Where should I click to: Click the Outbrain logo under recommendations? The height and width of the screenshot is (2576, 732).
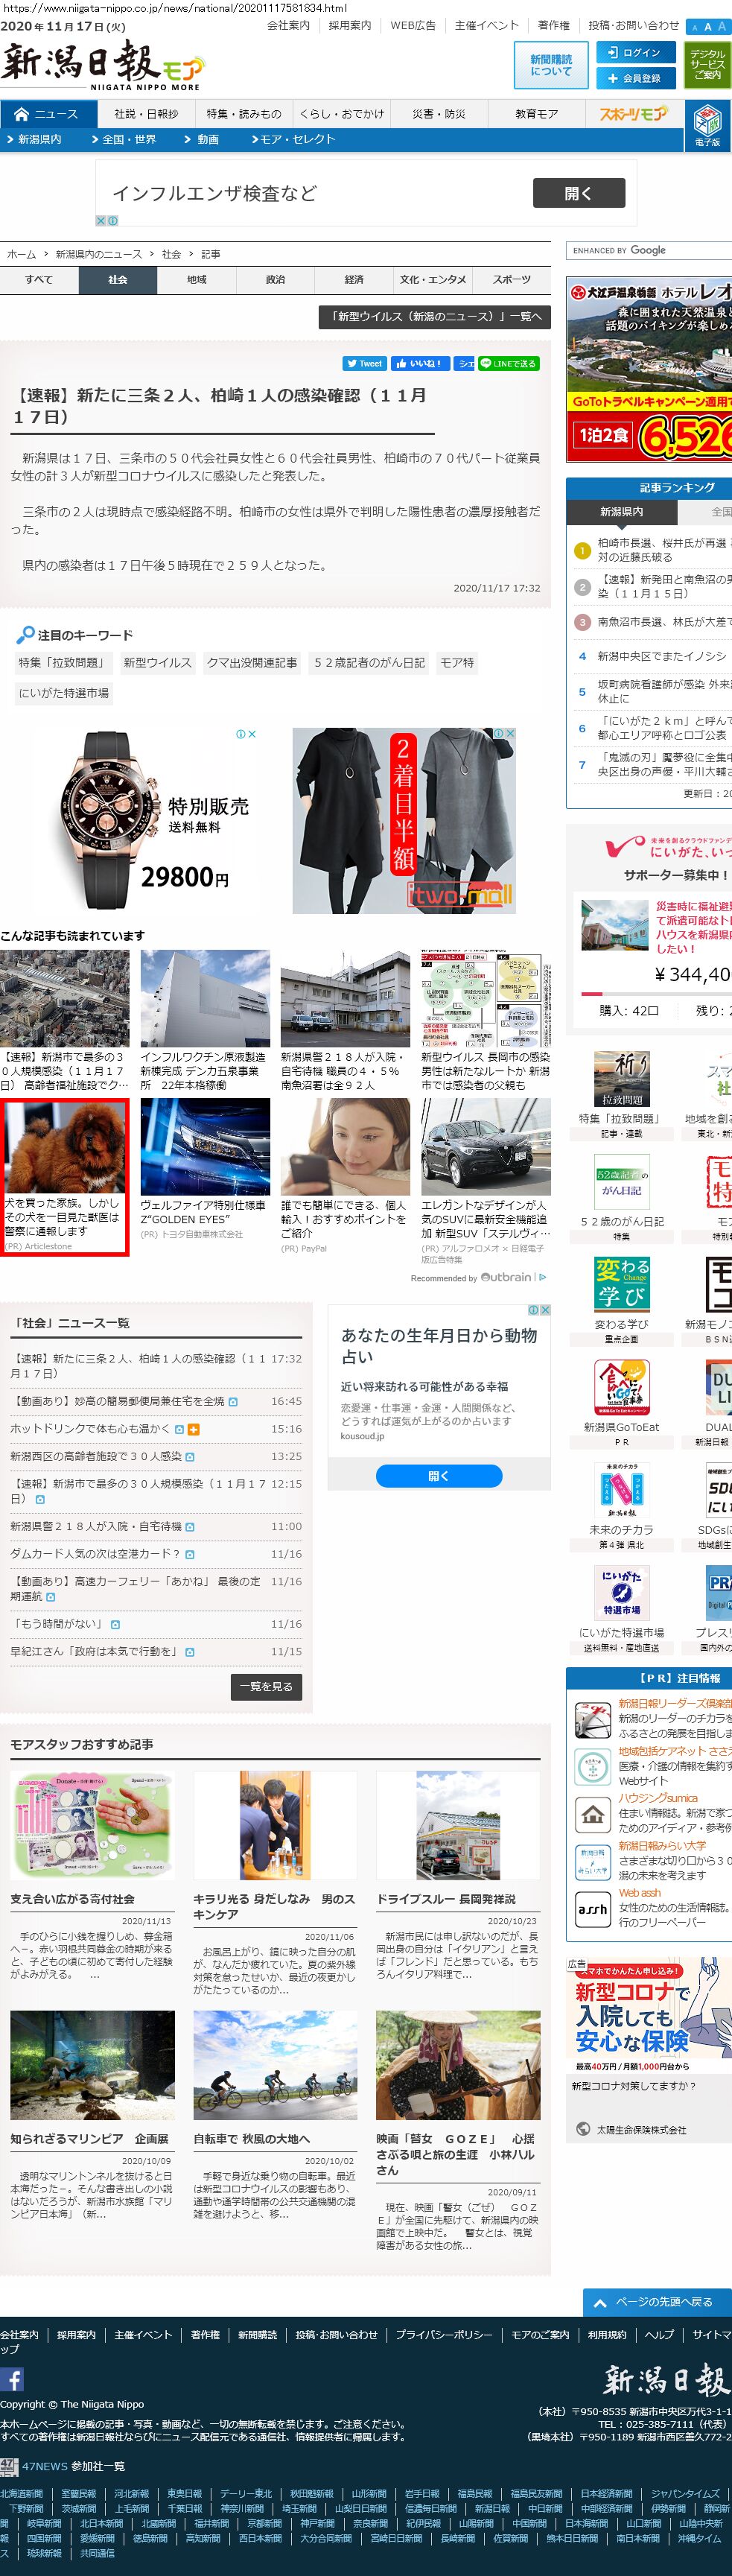[506, 1277]
